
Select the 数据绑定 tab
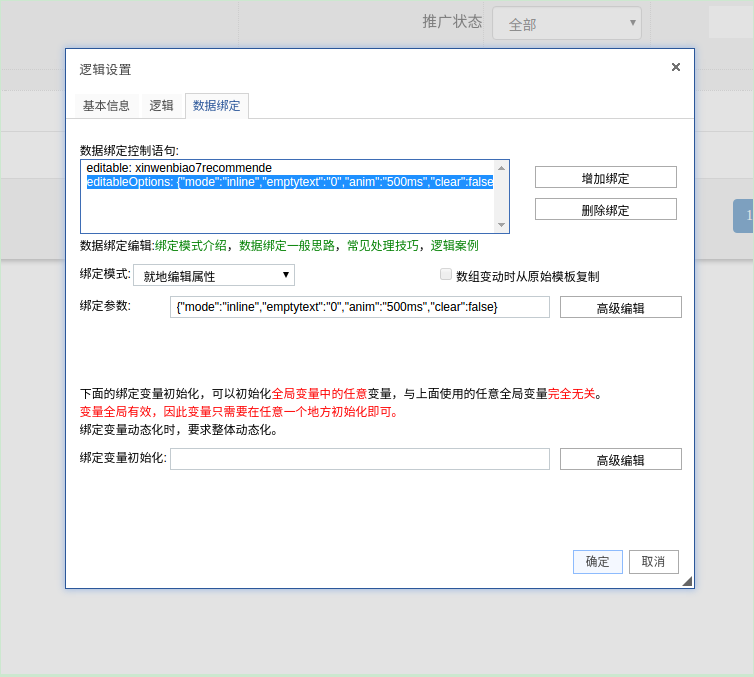[217, 105]
